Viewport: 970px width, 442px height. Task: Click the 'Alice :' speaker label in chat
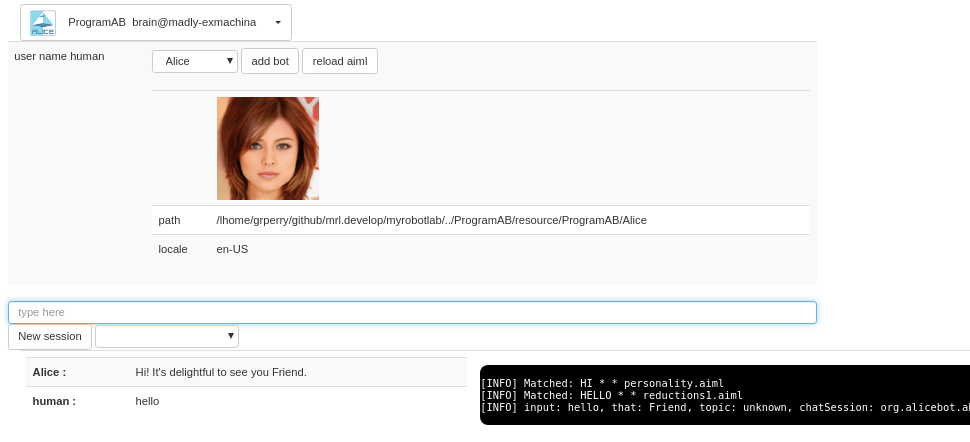point(49,373)
